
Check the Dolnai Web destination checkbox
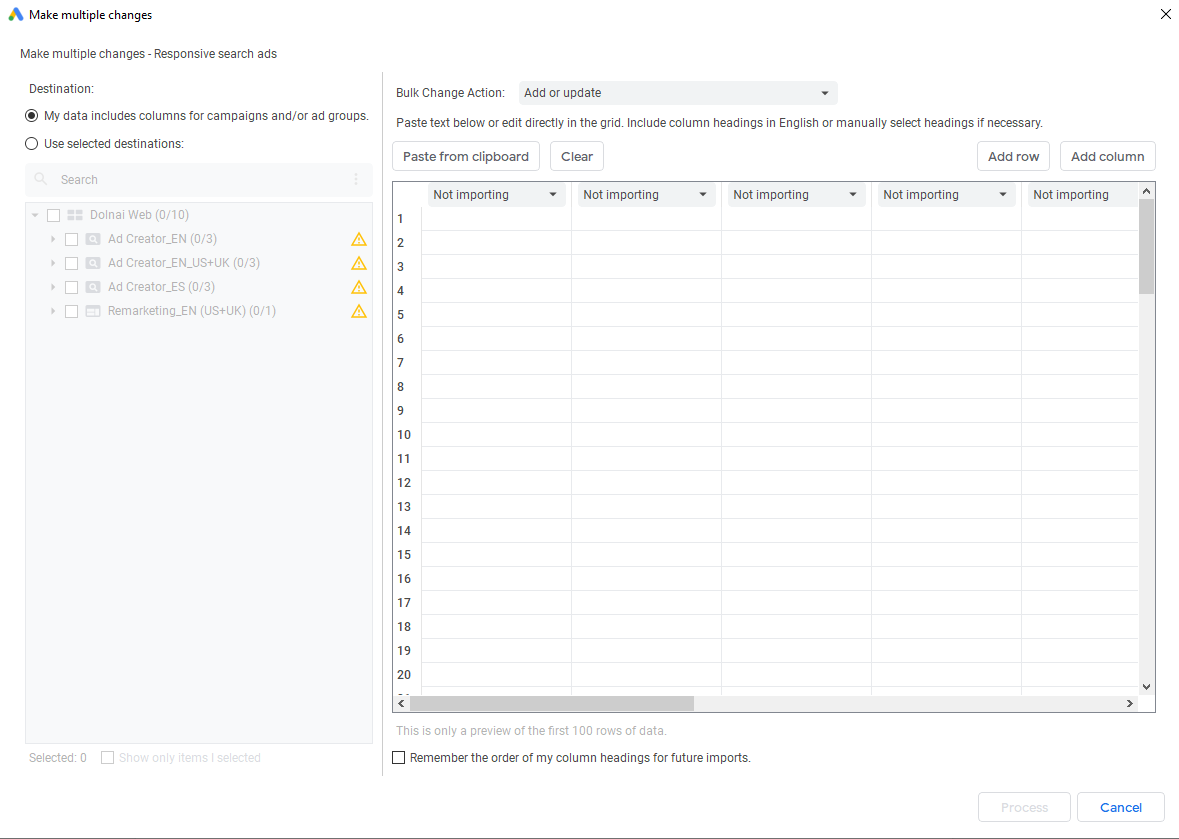pyautogui.click(x=53, y=214)
